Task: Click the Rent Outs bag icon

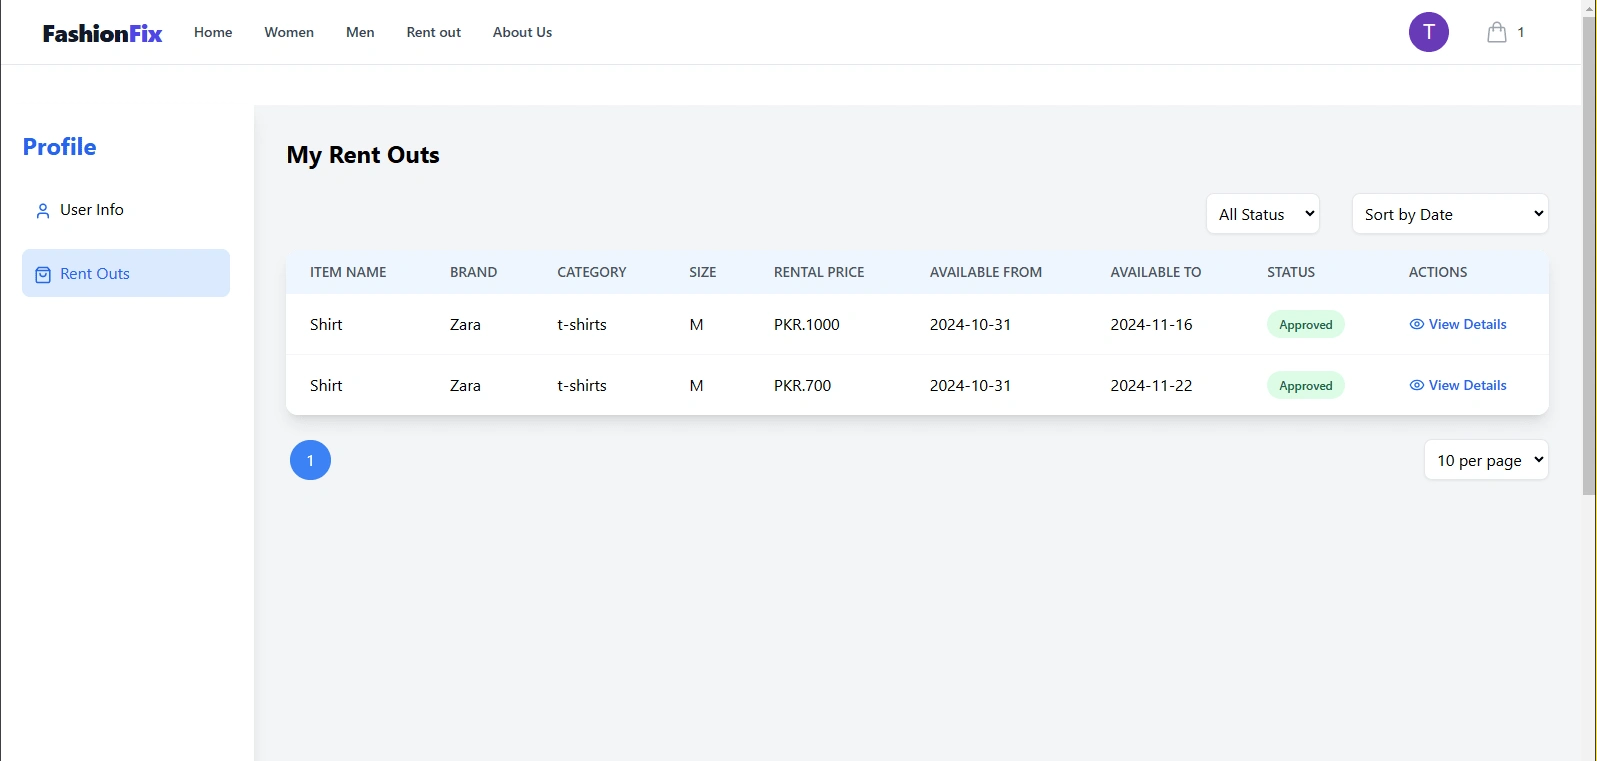Action: [x=43, y=275]
